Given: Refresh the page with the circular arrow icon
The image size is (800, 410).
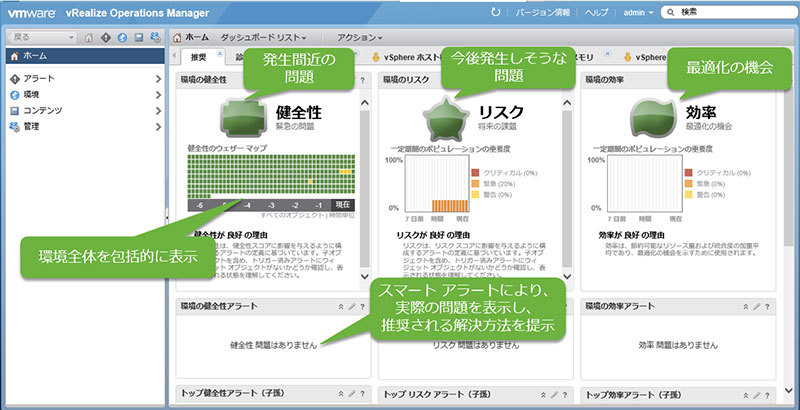Looking at the screenshot, I should [495, 12].
